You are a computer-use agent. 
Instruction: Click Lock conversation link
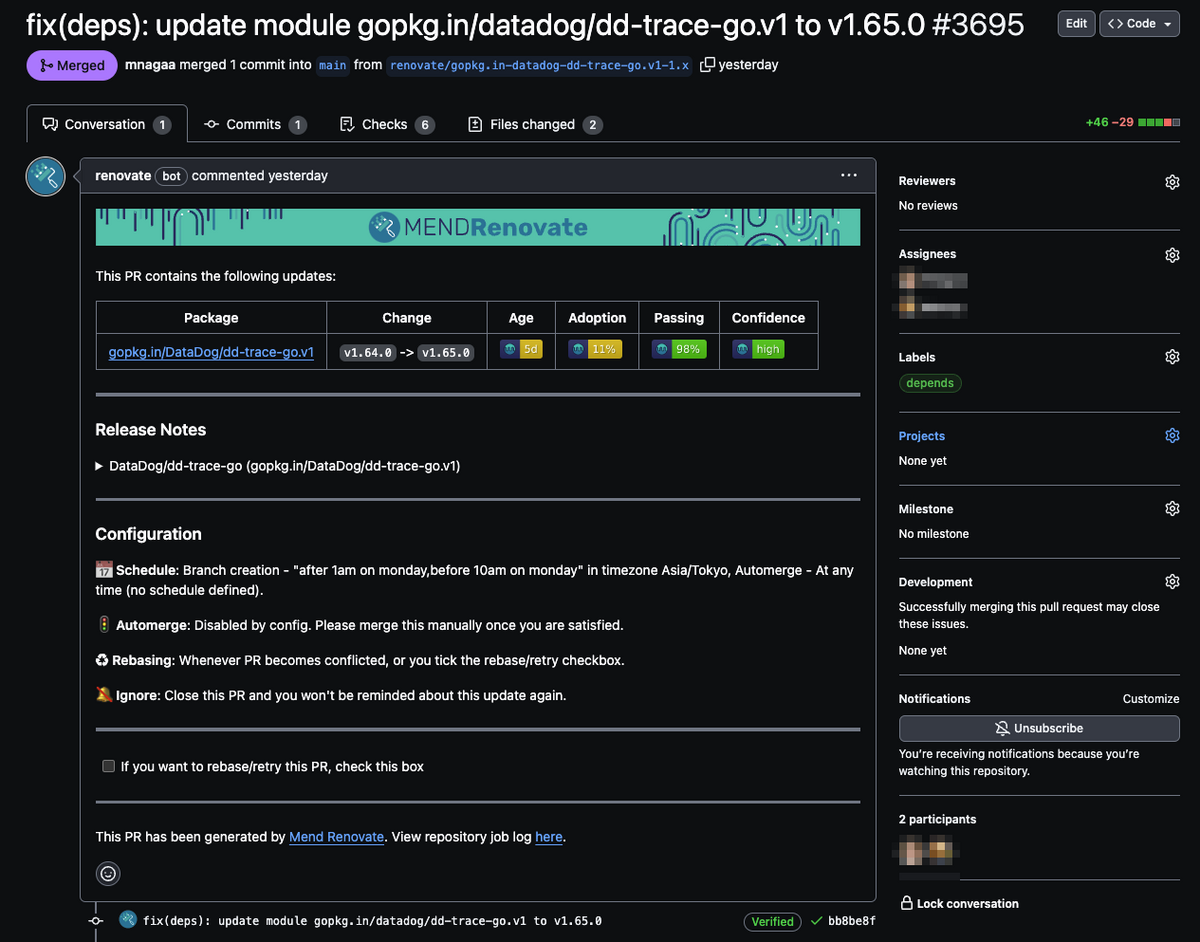click(x=959, y=903)
